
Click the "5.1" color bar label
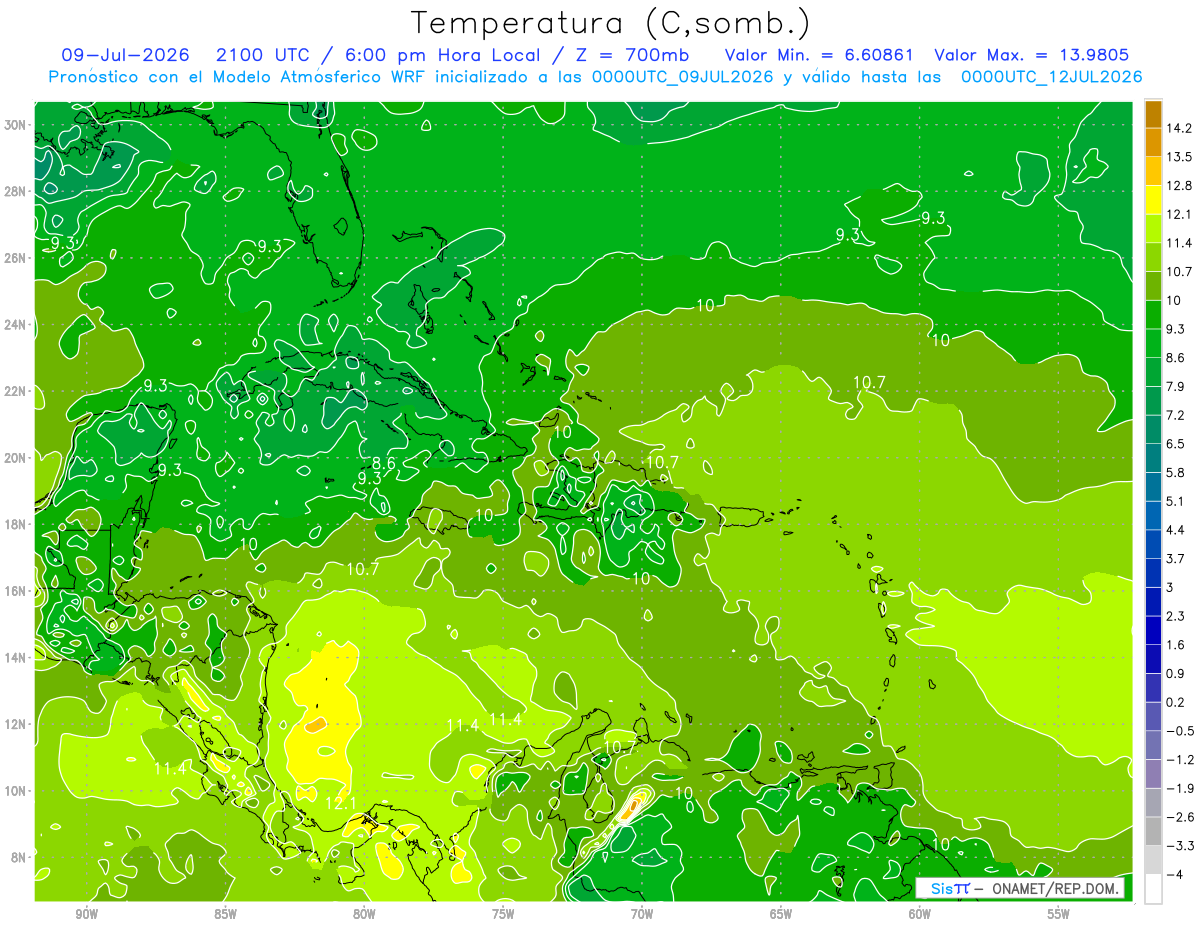1174,502
